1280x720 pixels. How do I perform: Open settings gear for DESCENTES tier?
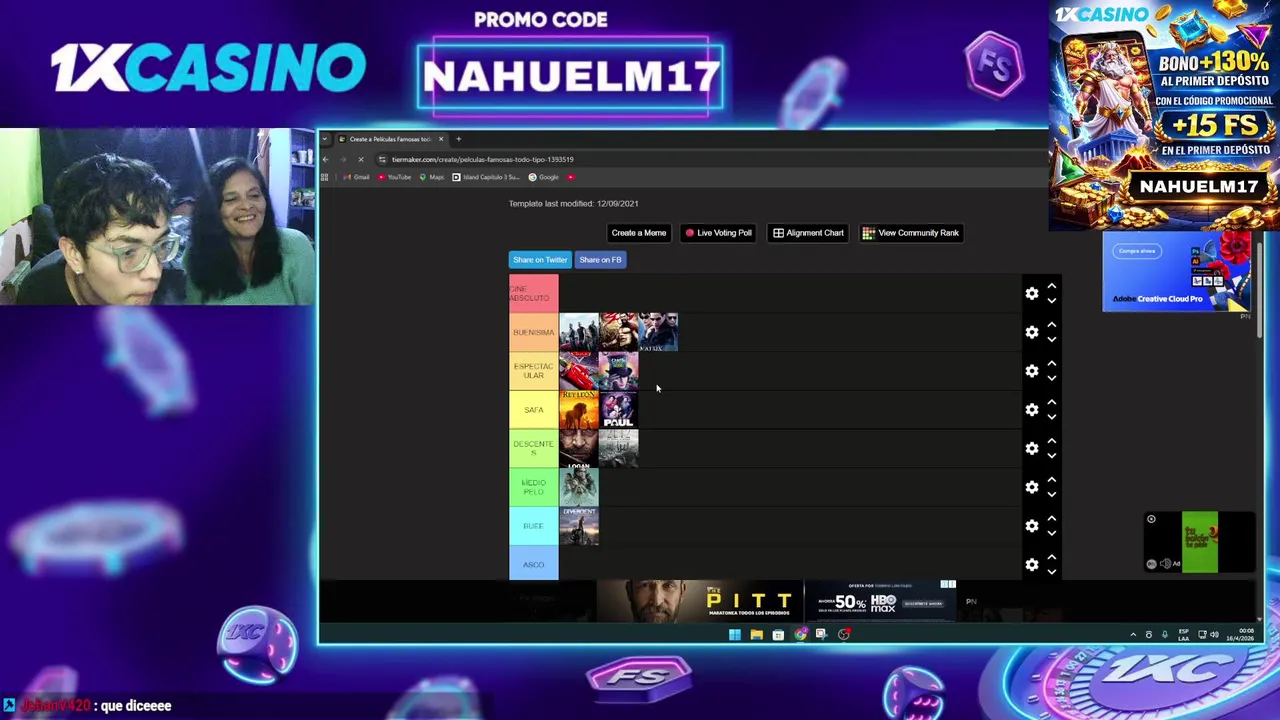1031,448
